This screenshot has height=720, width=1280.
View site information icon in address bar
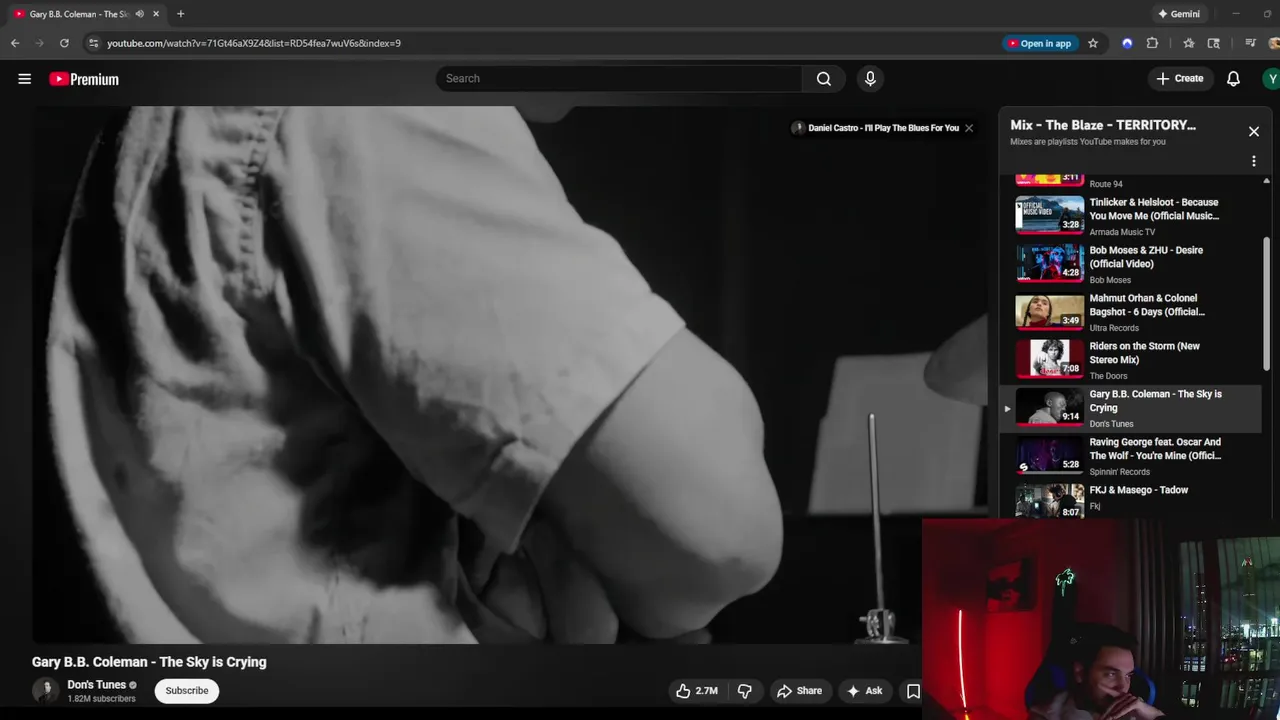coord(93,43)
